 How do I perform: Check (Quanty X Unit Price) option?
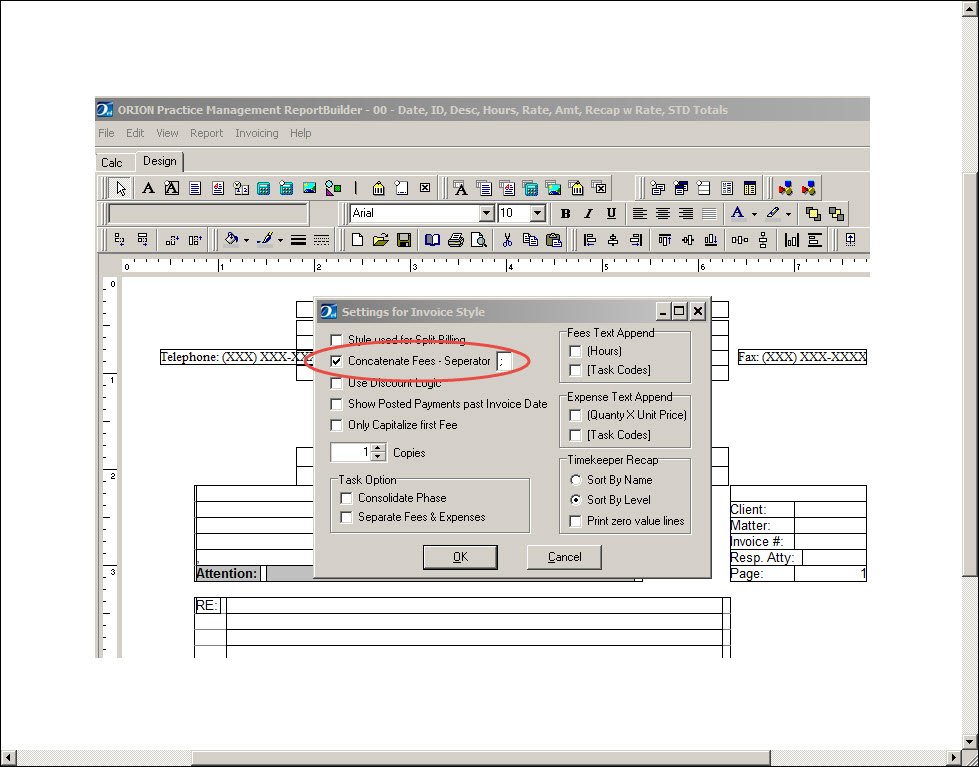[575, 415]
